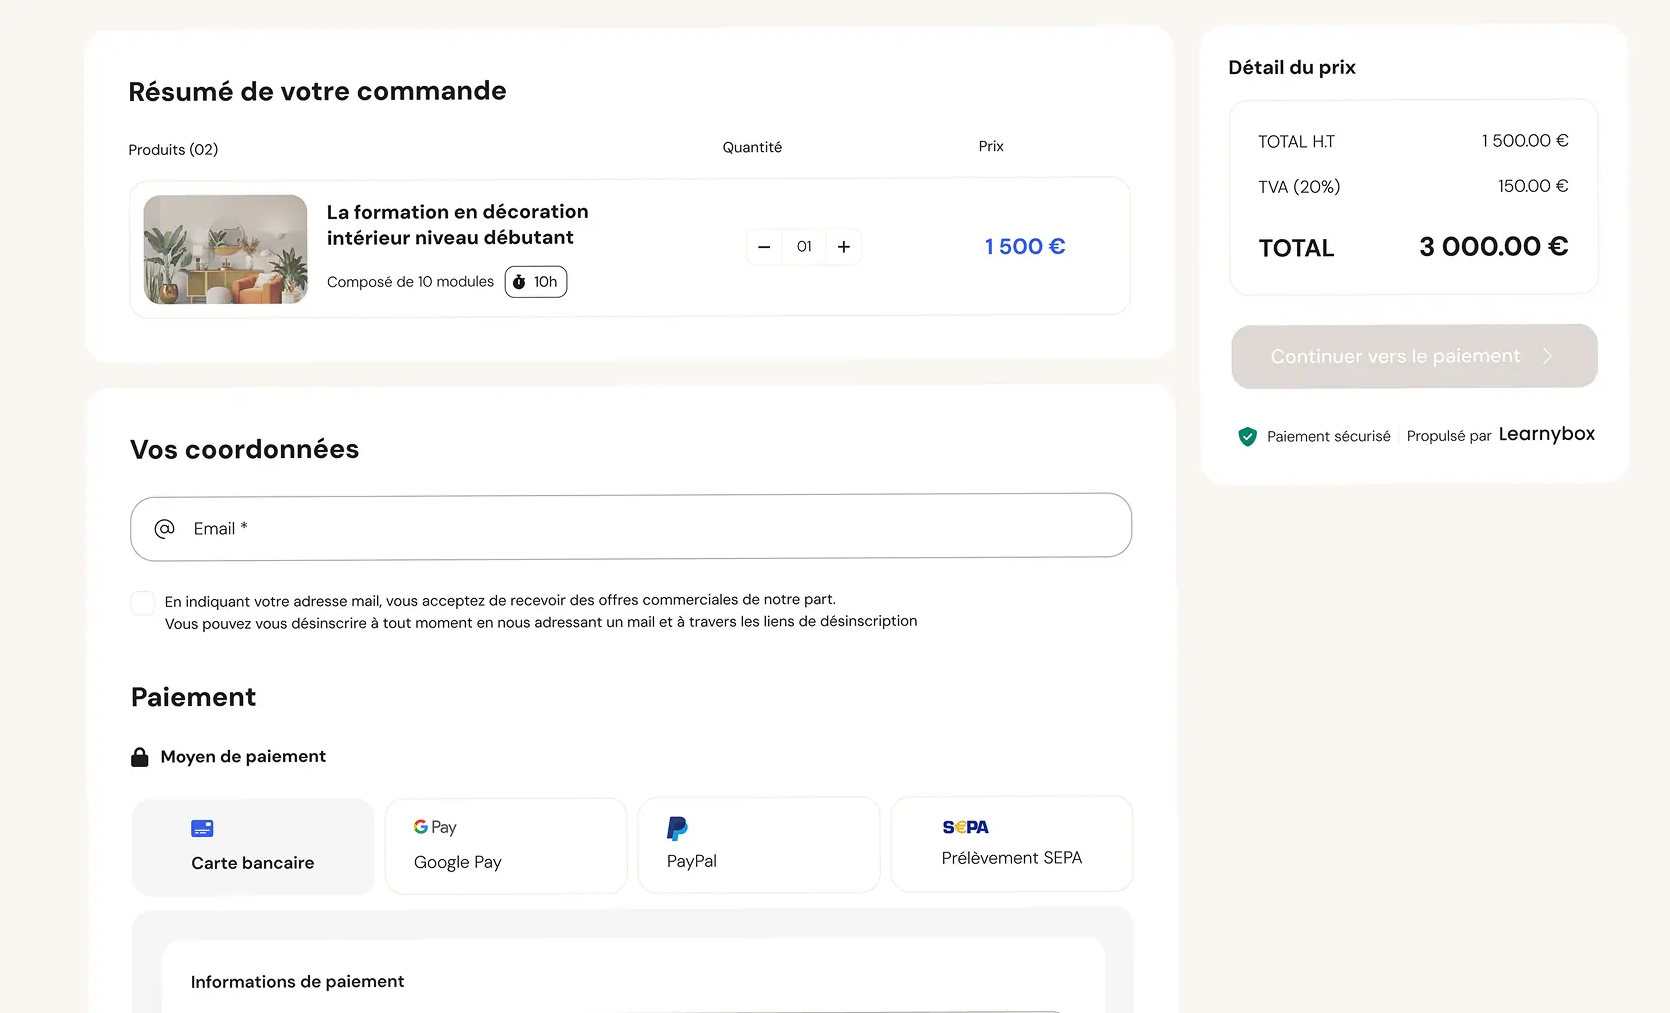Click the Vos coordonnées heading
The image size is (1670, 1013).
click(x=245, y=450)
